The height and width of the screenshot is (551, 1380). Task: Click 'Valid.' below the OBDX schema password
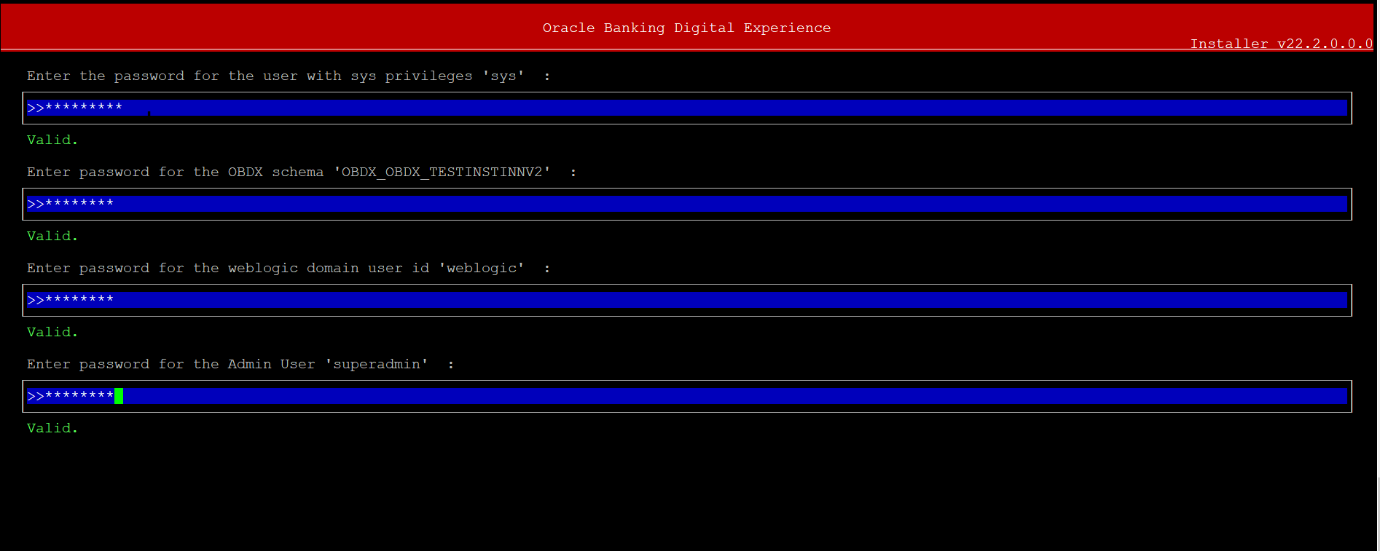(x=53, y=236)
